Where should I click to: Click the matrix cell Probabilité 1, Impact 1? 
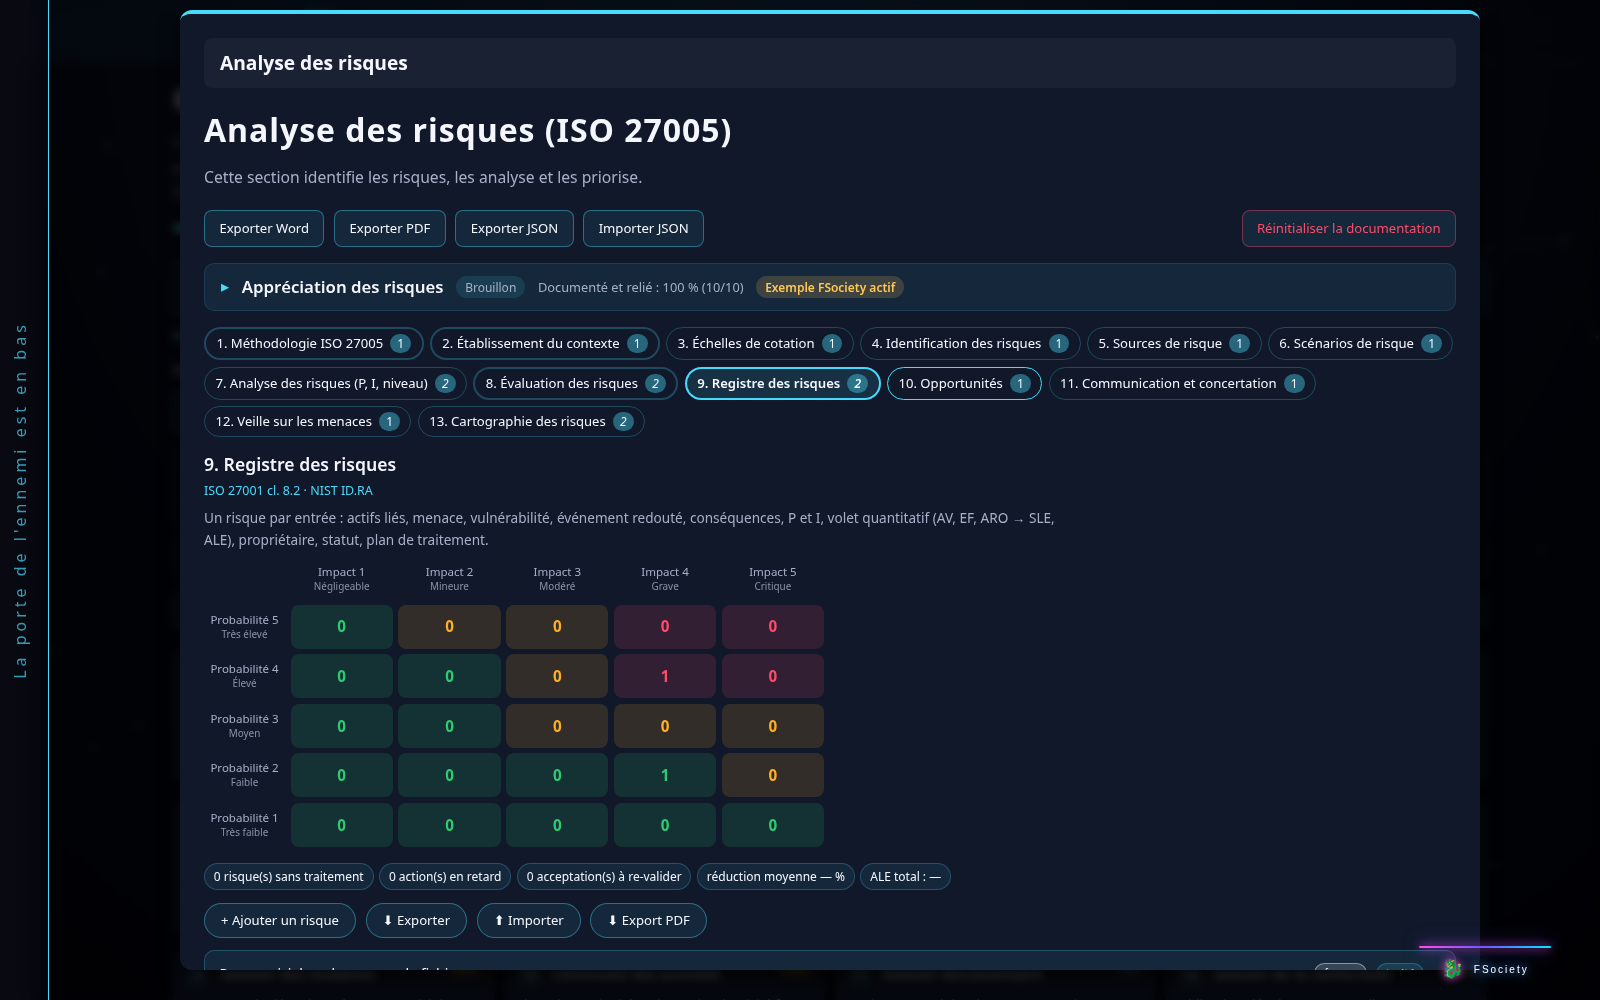(x=341, y=825)
